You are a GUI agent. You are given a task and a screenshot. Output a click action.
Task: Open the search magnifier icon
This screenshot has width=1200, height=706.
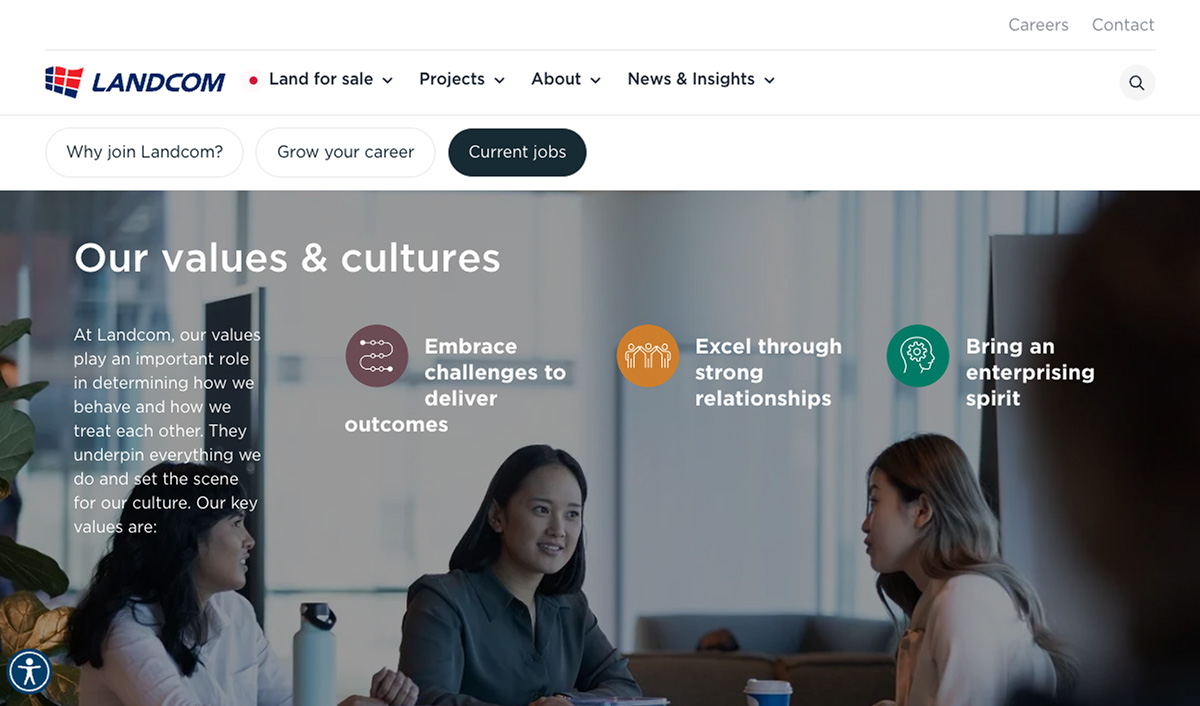pos(1137,83)
